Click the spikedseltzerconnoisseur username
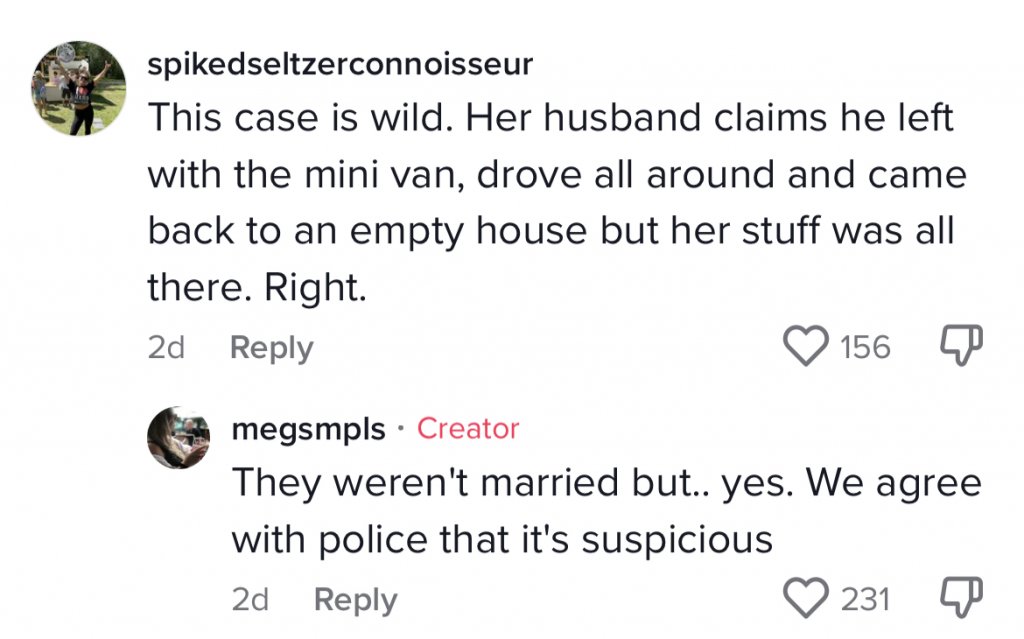 [x=340, y=65]
